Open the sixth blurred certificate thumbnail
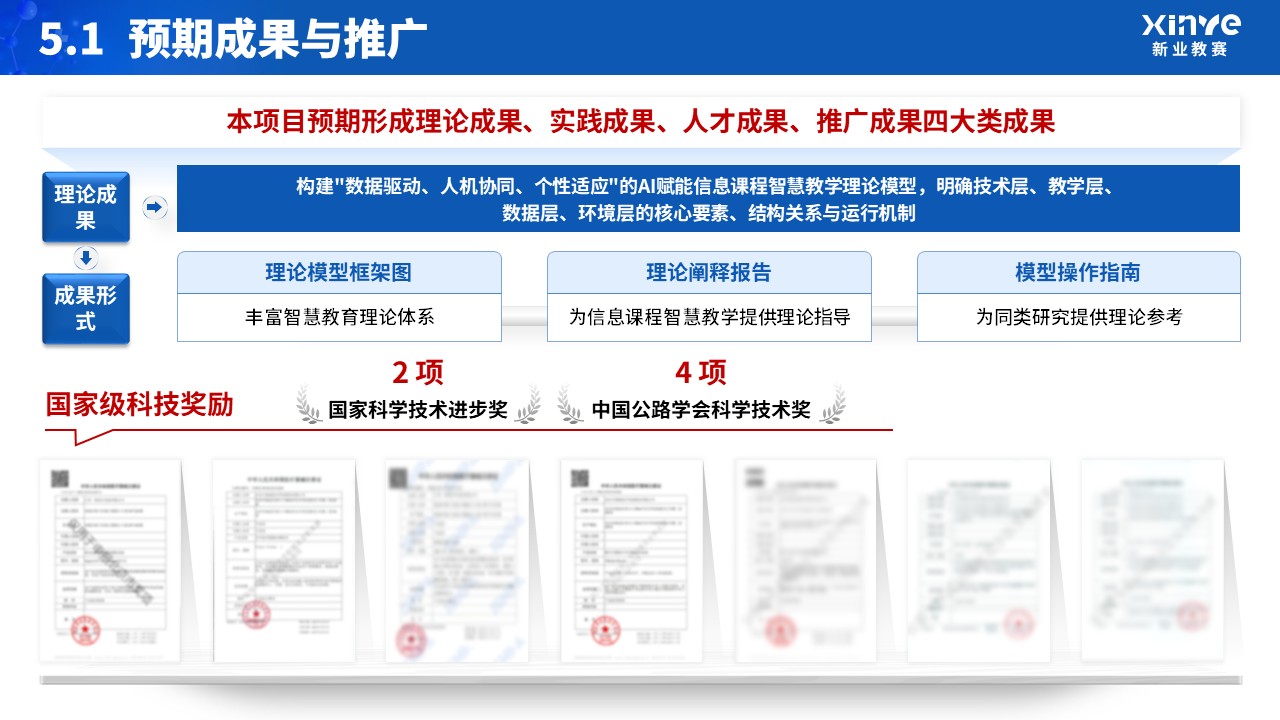Image resolution: width=1280 pixels, height=720 pixels. 978,560
